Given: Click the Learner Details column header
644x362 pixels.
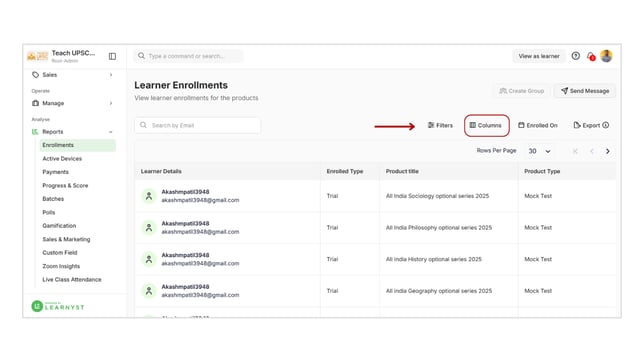Looking at the screenshot, I should [x=161, y=171].
